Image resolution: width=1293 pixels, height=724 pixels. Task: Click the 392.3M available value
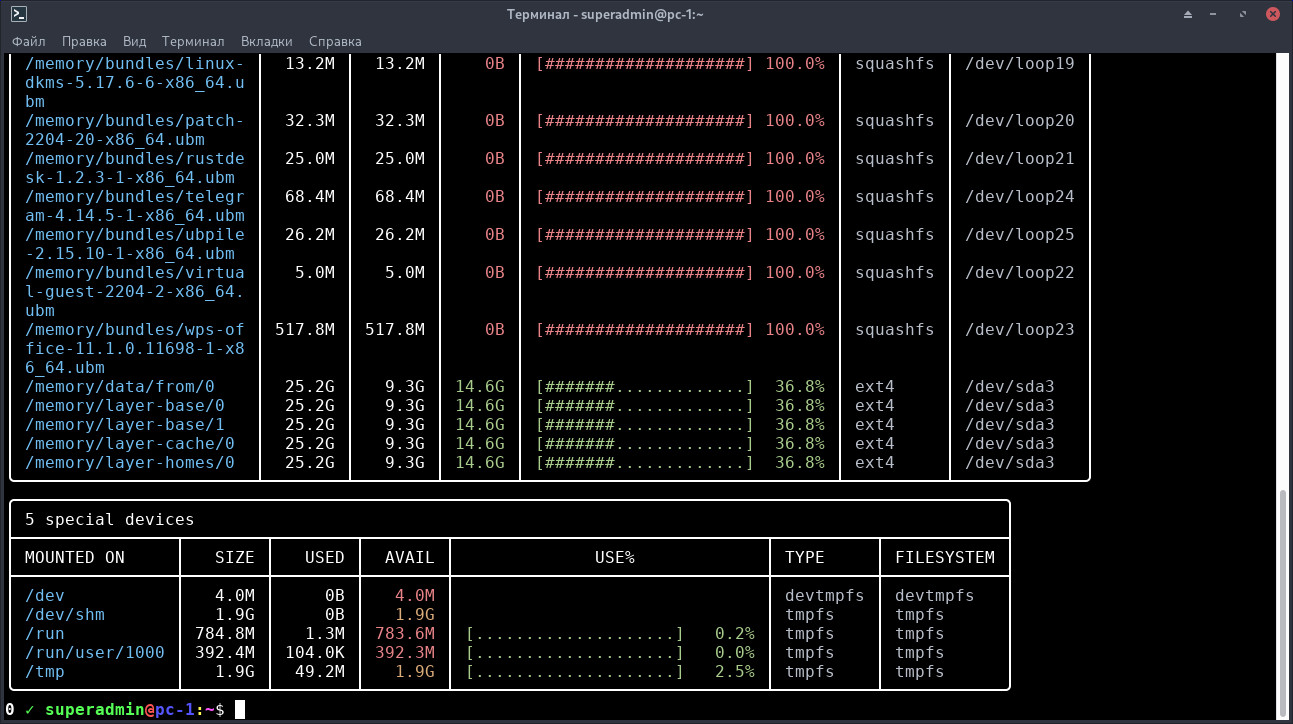[405, 652]
